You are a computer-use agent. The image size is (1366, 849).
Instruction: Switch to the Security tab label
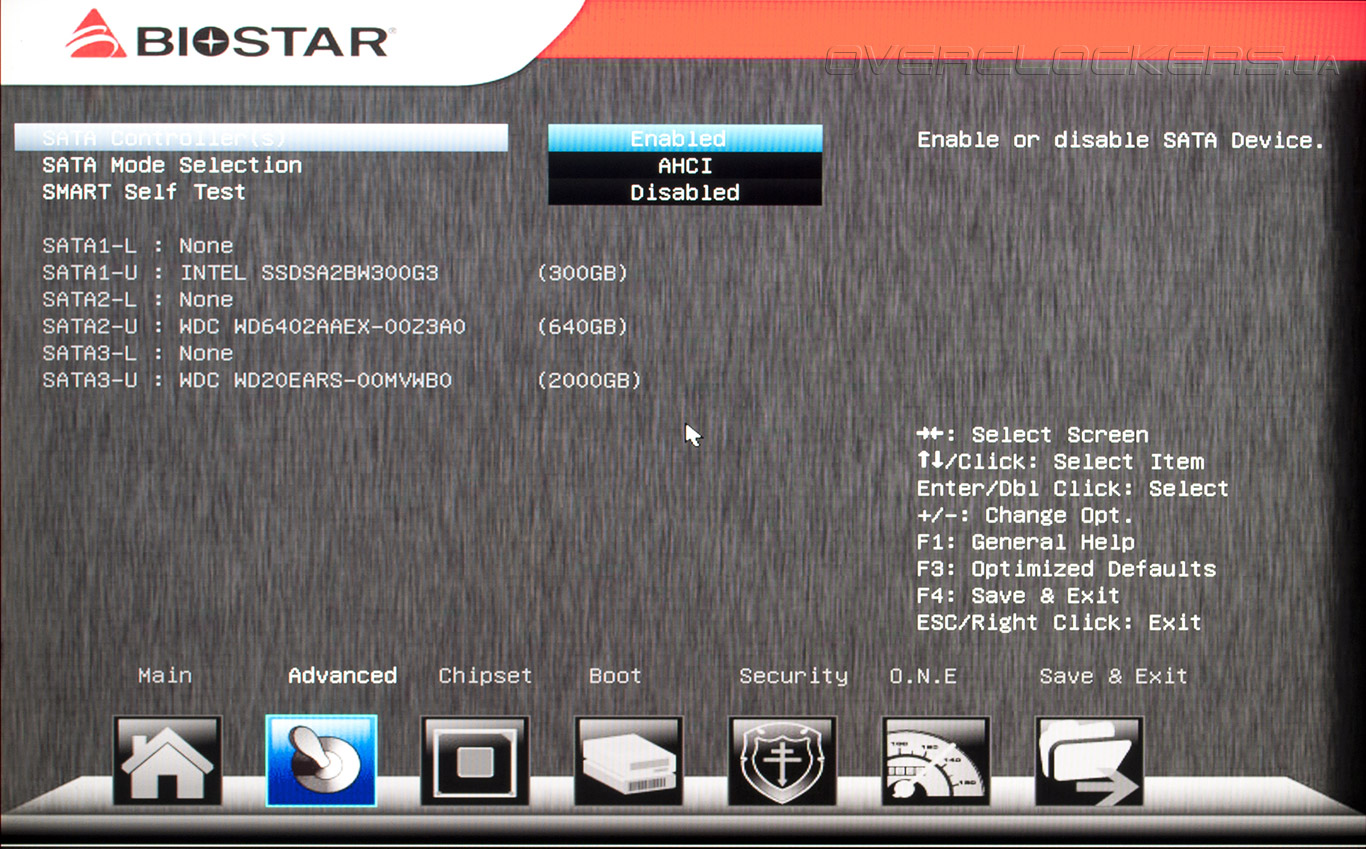coord(793,677)
